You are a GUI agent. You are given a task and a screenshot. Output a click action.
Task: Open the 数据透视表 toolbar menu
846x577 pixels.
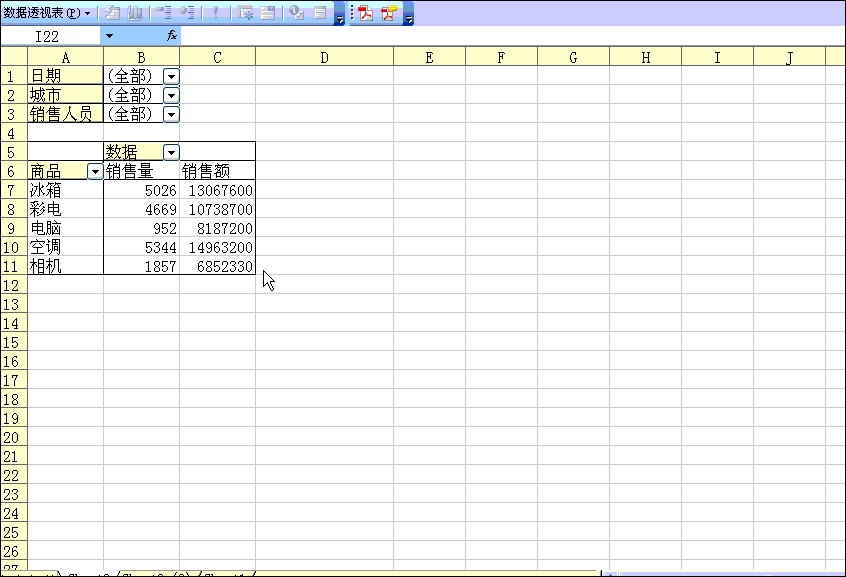[46, 13]
